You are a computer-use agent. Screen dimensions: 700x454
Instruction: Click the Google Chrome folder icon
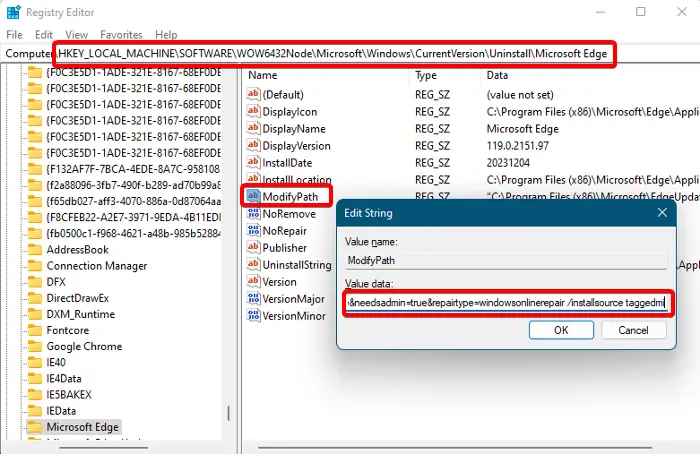click(34, 346)
